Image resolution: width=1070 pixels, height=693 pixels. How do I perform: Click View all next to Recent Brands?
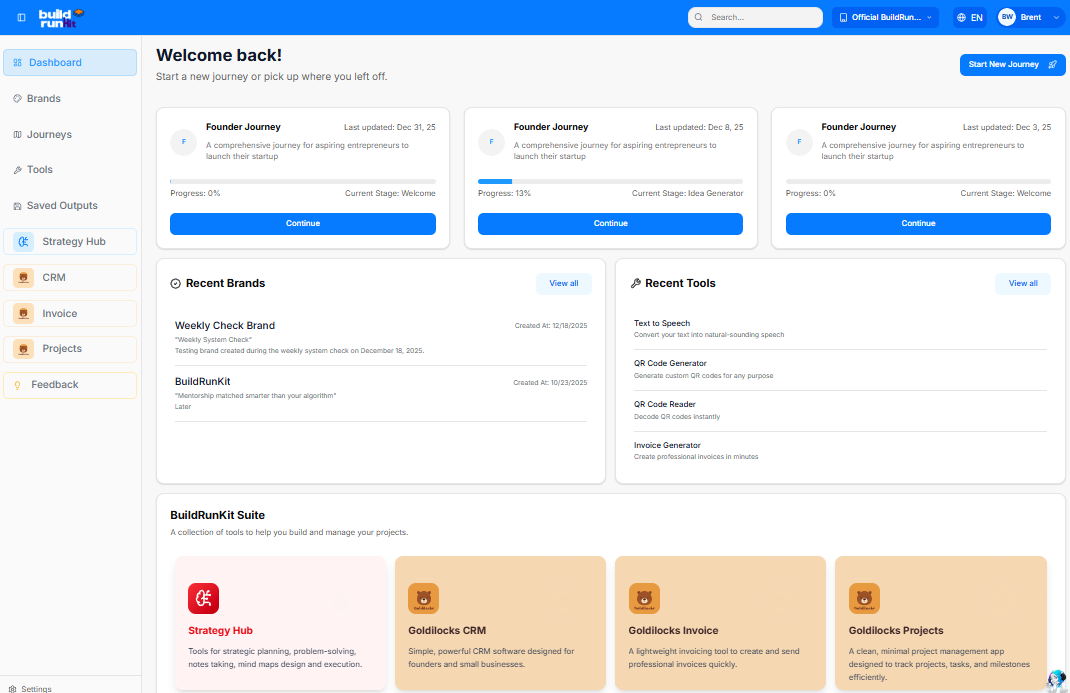[x=564, y=283]
